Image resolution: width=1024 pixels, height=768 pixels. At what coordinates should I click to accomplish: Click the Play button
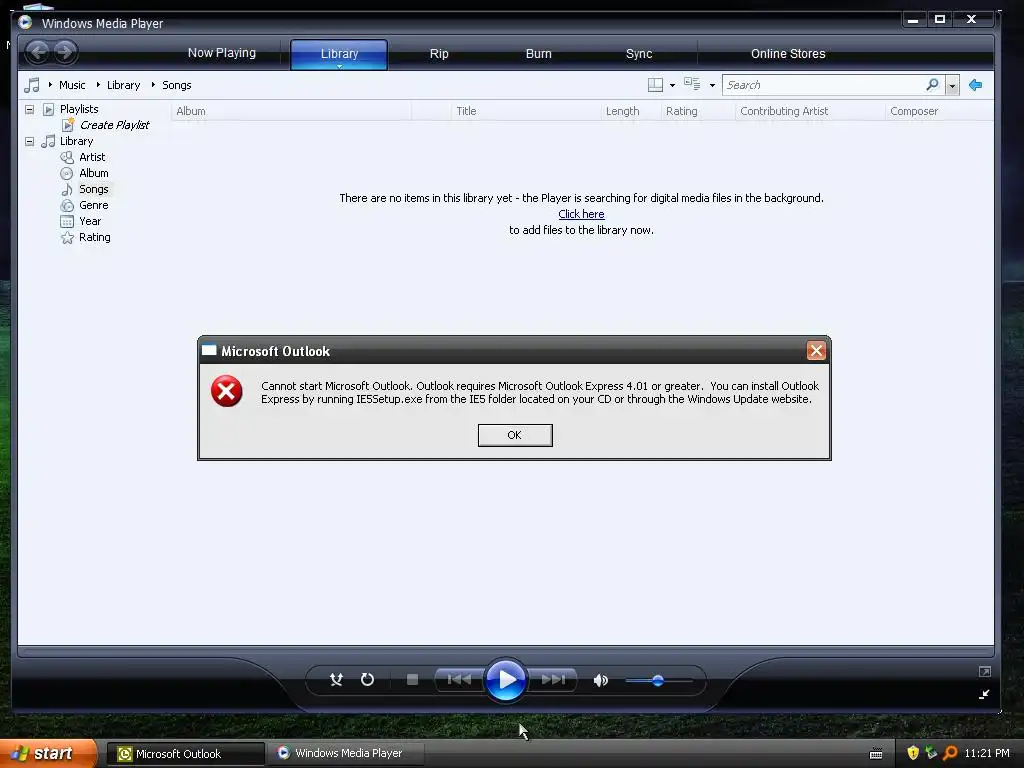(506, 680)
